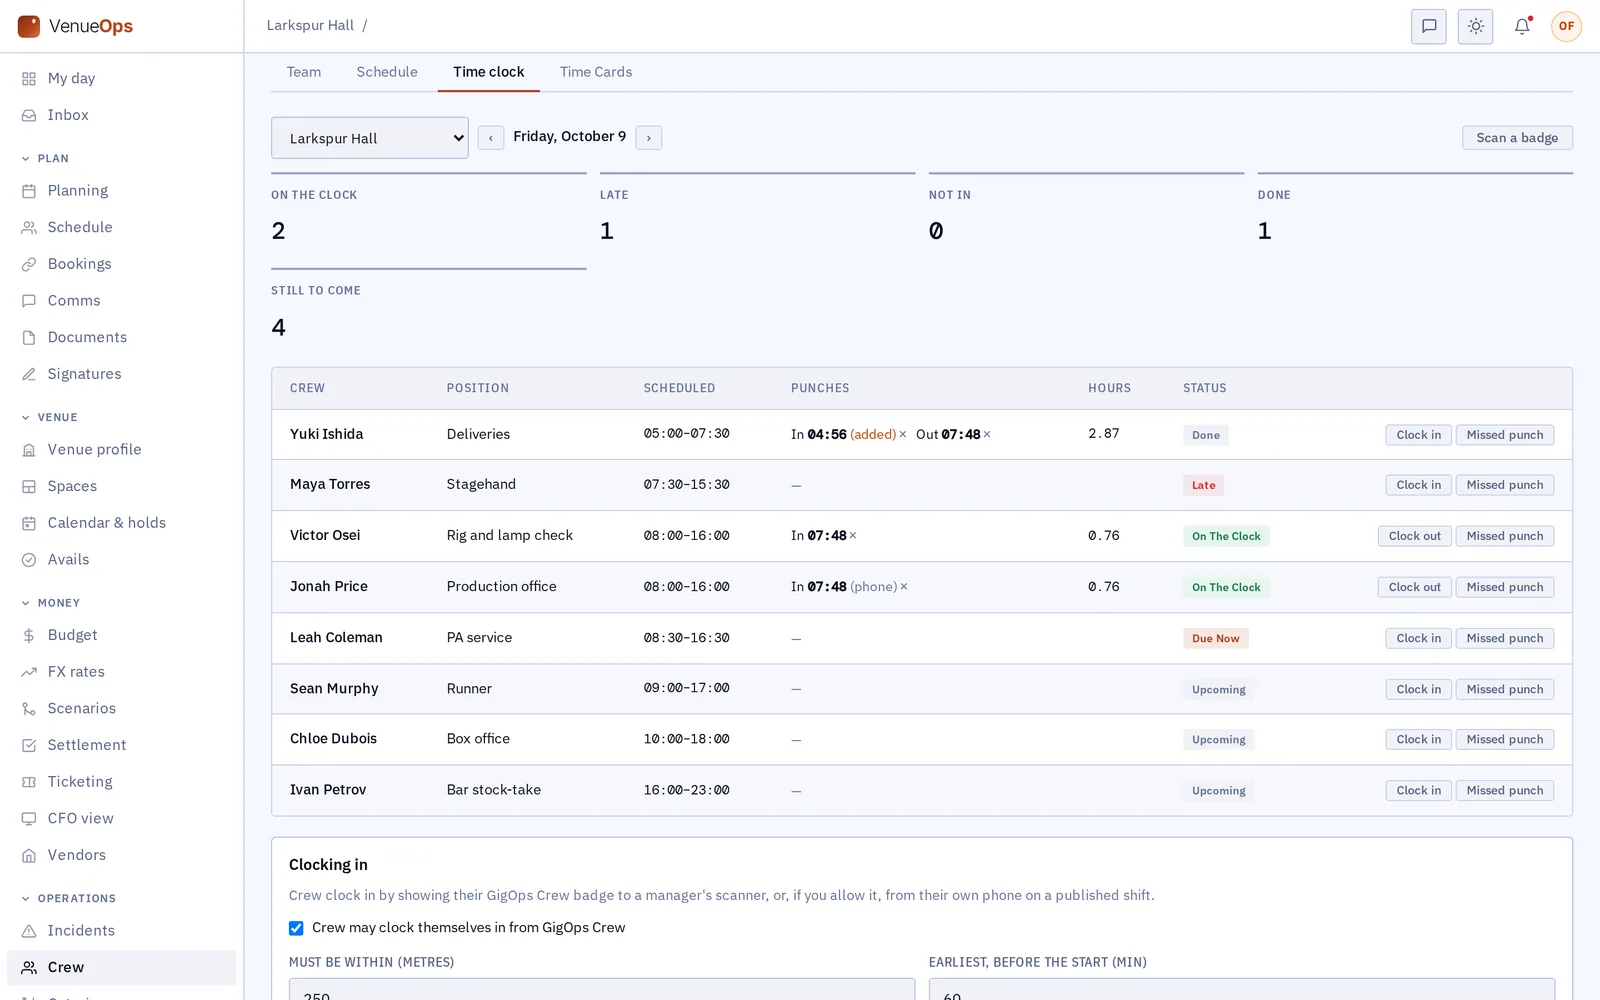Go to next day arrow
The width and height of the screenshot is (1600, 1000).
(649, 138)
